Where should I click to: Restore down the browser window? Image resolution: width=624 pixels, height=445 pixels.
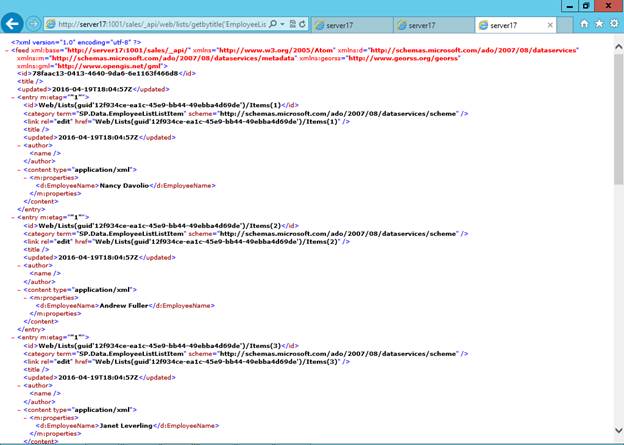[586, 6]
